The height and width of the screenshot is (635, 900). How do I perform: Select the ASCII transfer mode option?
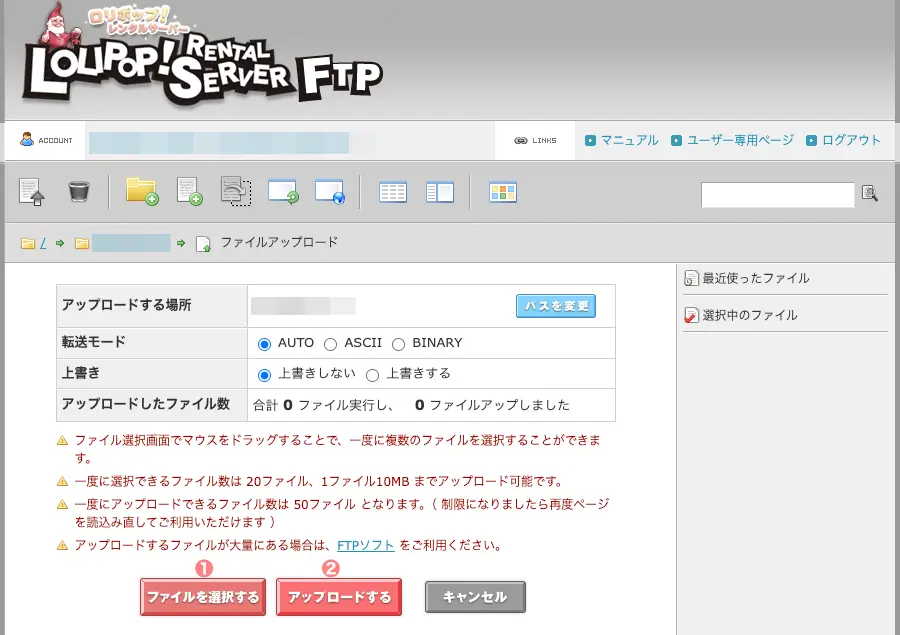coord(330,343)
